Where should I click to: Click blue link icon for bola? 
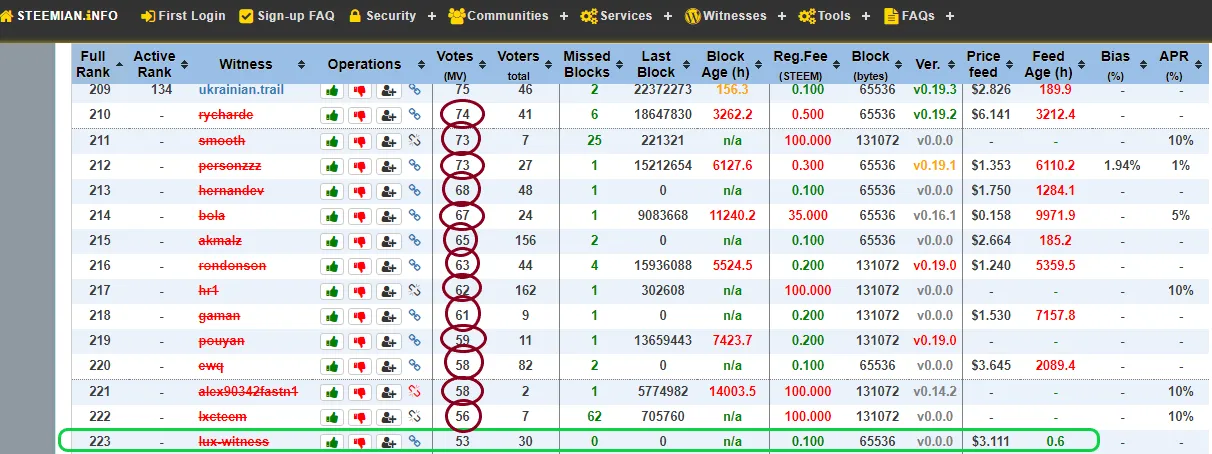415,215
